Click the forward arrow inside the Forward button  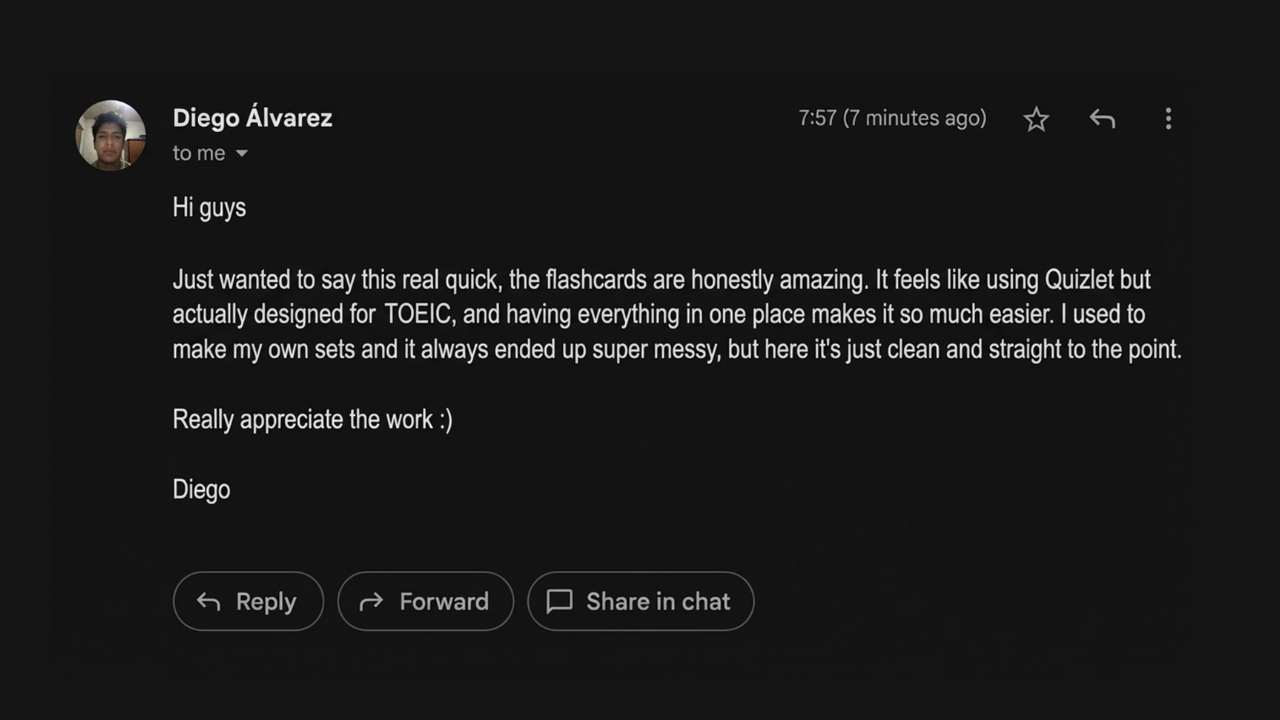(370, 601)
